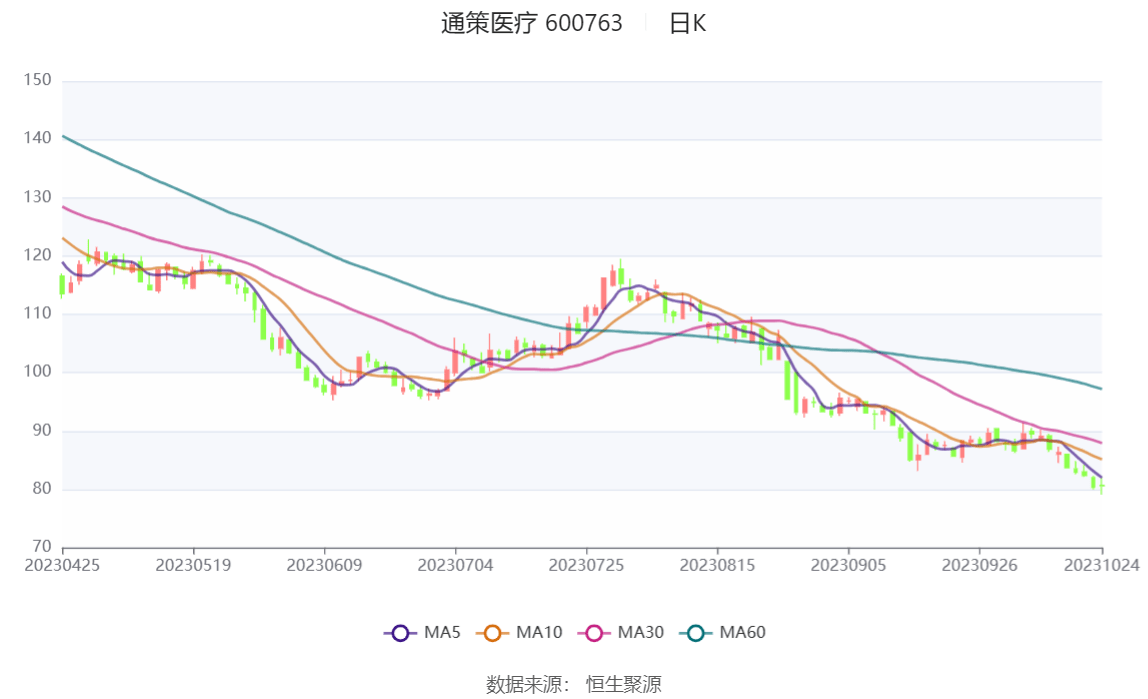
Task: Select the 20230519 date axis label
Action: tap(193, 565)
